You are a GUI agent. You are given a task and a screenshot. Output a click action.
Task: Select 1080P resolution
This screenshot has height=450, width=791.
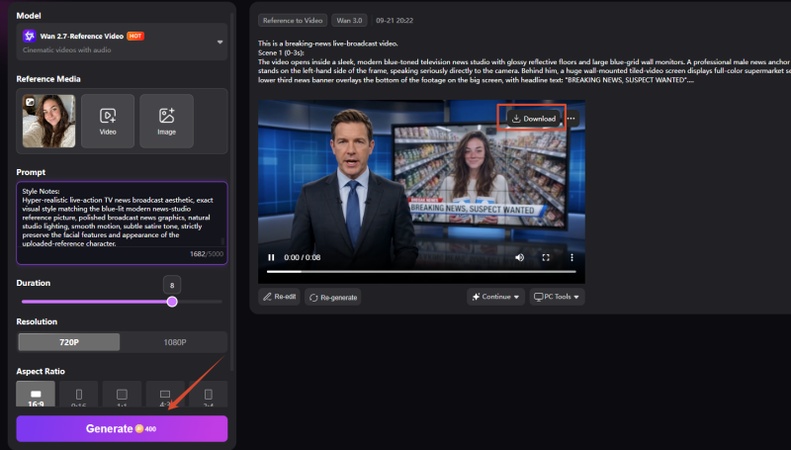[x=175, y=342]
